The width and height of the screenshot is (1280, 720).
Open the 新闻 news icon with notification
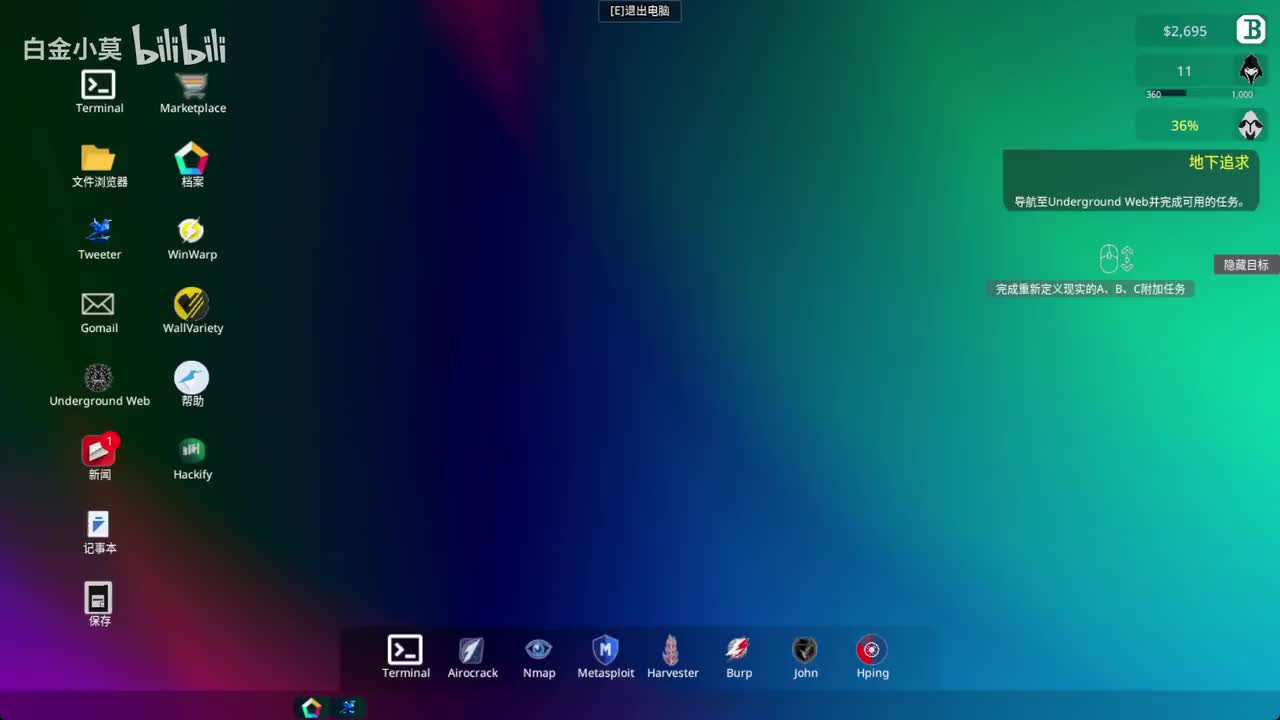(x=99, y=450)
